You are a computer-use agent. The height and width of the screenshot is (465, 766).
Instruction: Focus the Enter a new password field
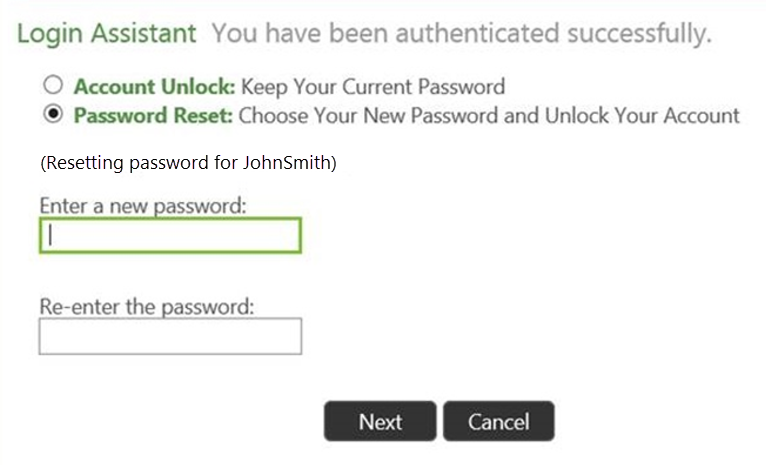pos(170,235)
